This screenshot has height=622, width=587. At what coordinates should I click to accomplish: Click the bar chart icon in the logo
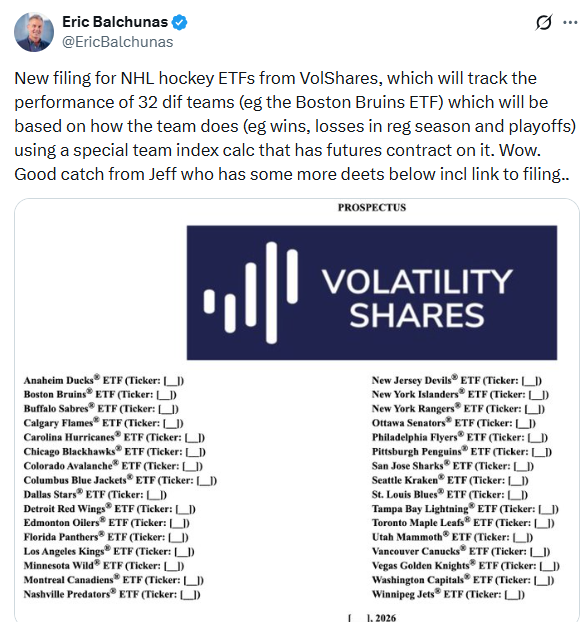point(251,293)
